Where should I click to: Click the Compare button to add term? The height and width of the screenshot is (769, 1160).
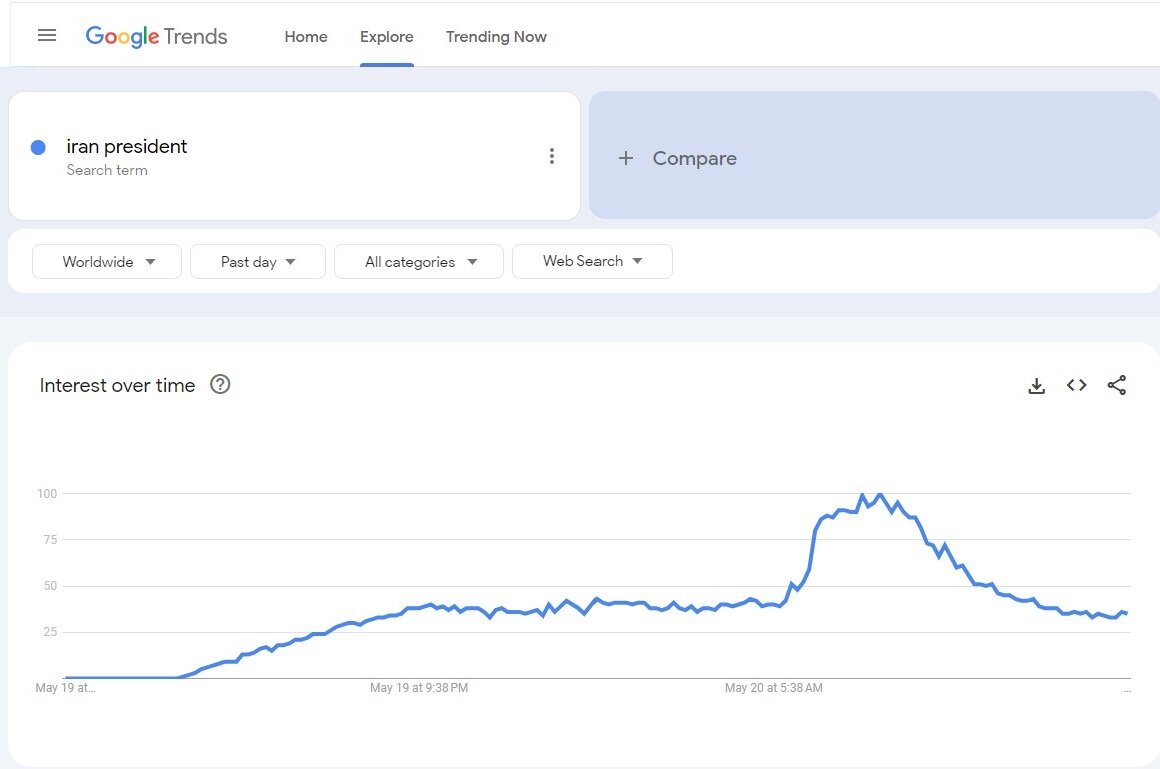pos(694,158)
